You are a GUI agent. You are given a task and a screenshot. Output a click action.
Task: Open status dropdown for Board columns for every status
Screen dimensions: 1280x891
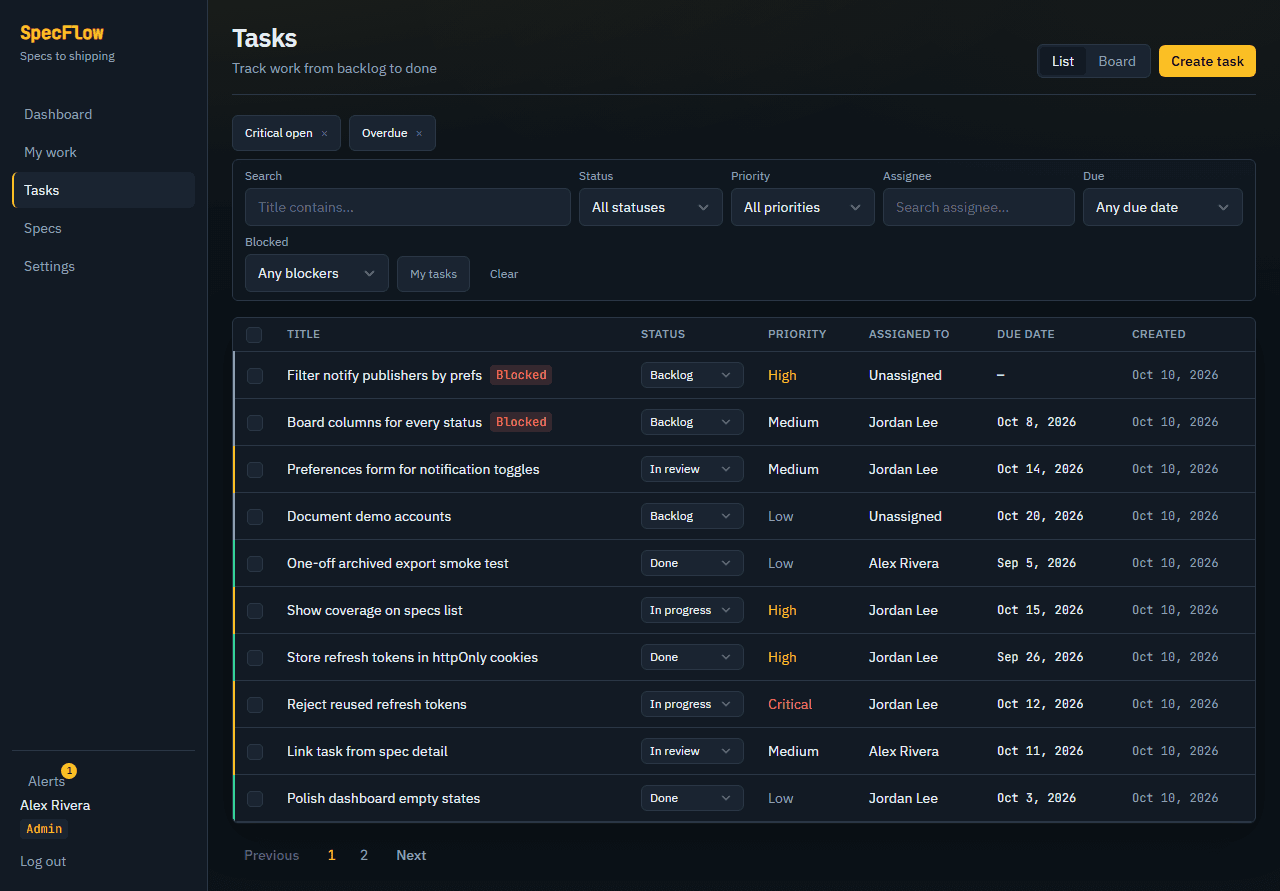(692, 422)
